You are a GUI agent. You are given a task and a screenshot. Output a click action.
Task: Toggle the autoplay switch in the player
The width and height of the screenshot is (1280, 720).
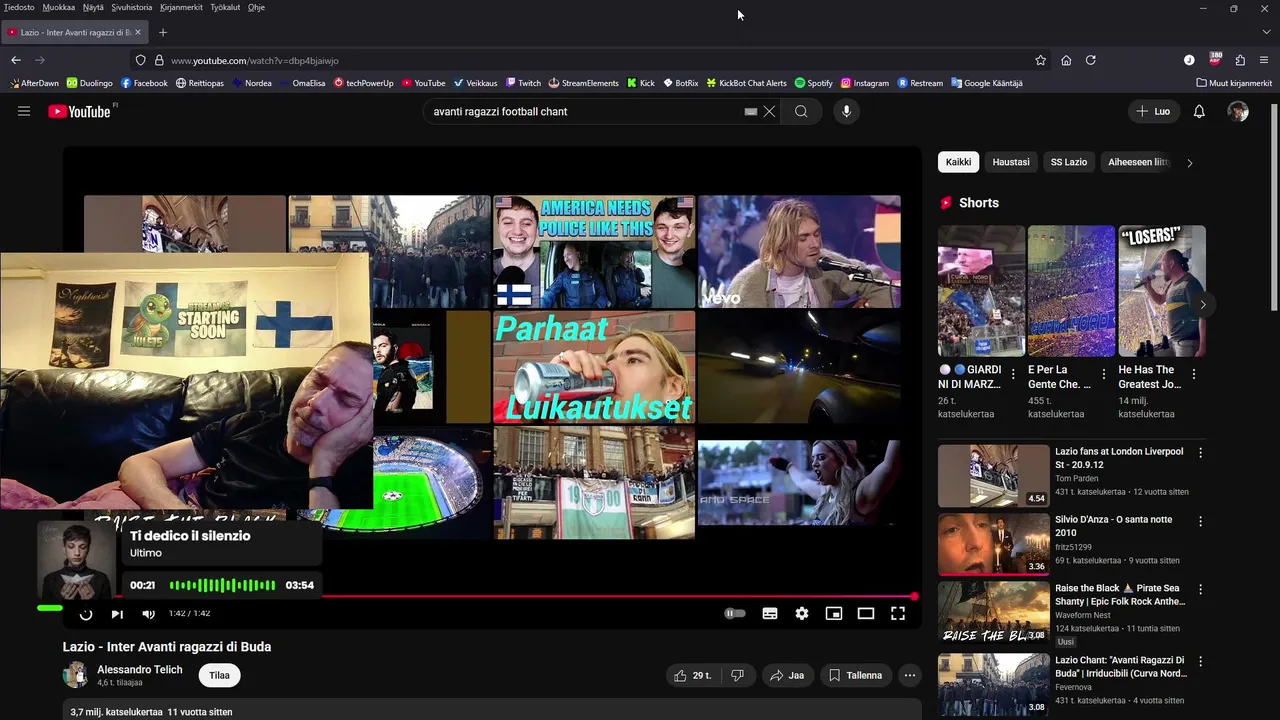pyautogui.click(x=735, y=613)
